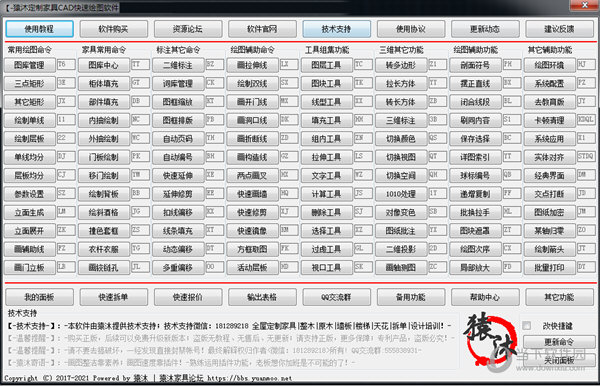Click the 软件购买 button
Screen dimensions: 600x386
point(114,29)
